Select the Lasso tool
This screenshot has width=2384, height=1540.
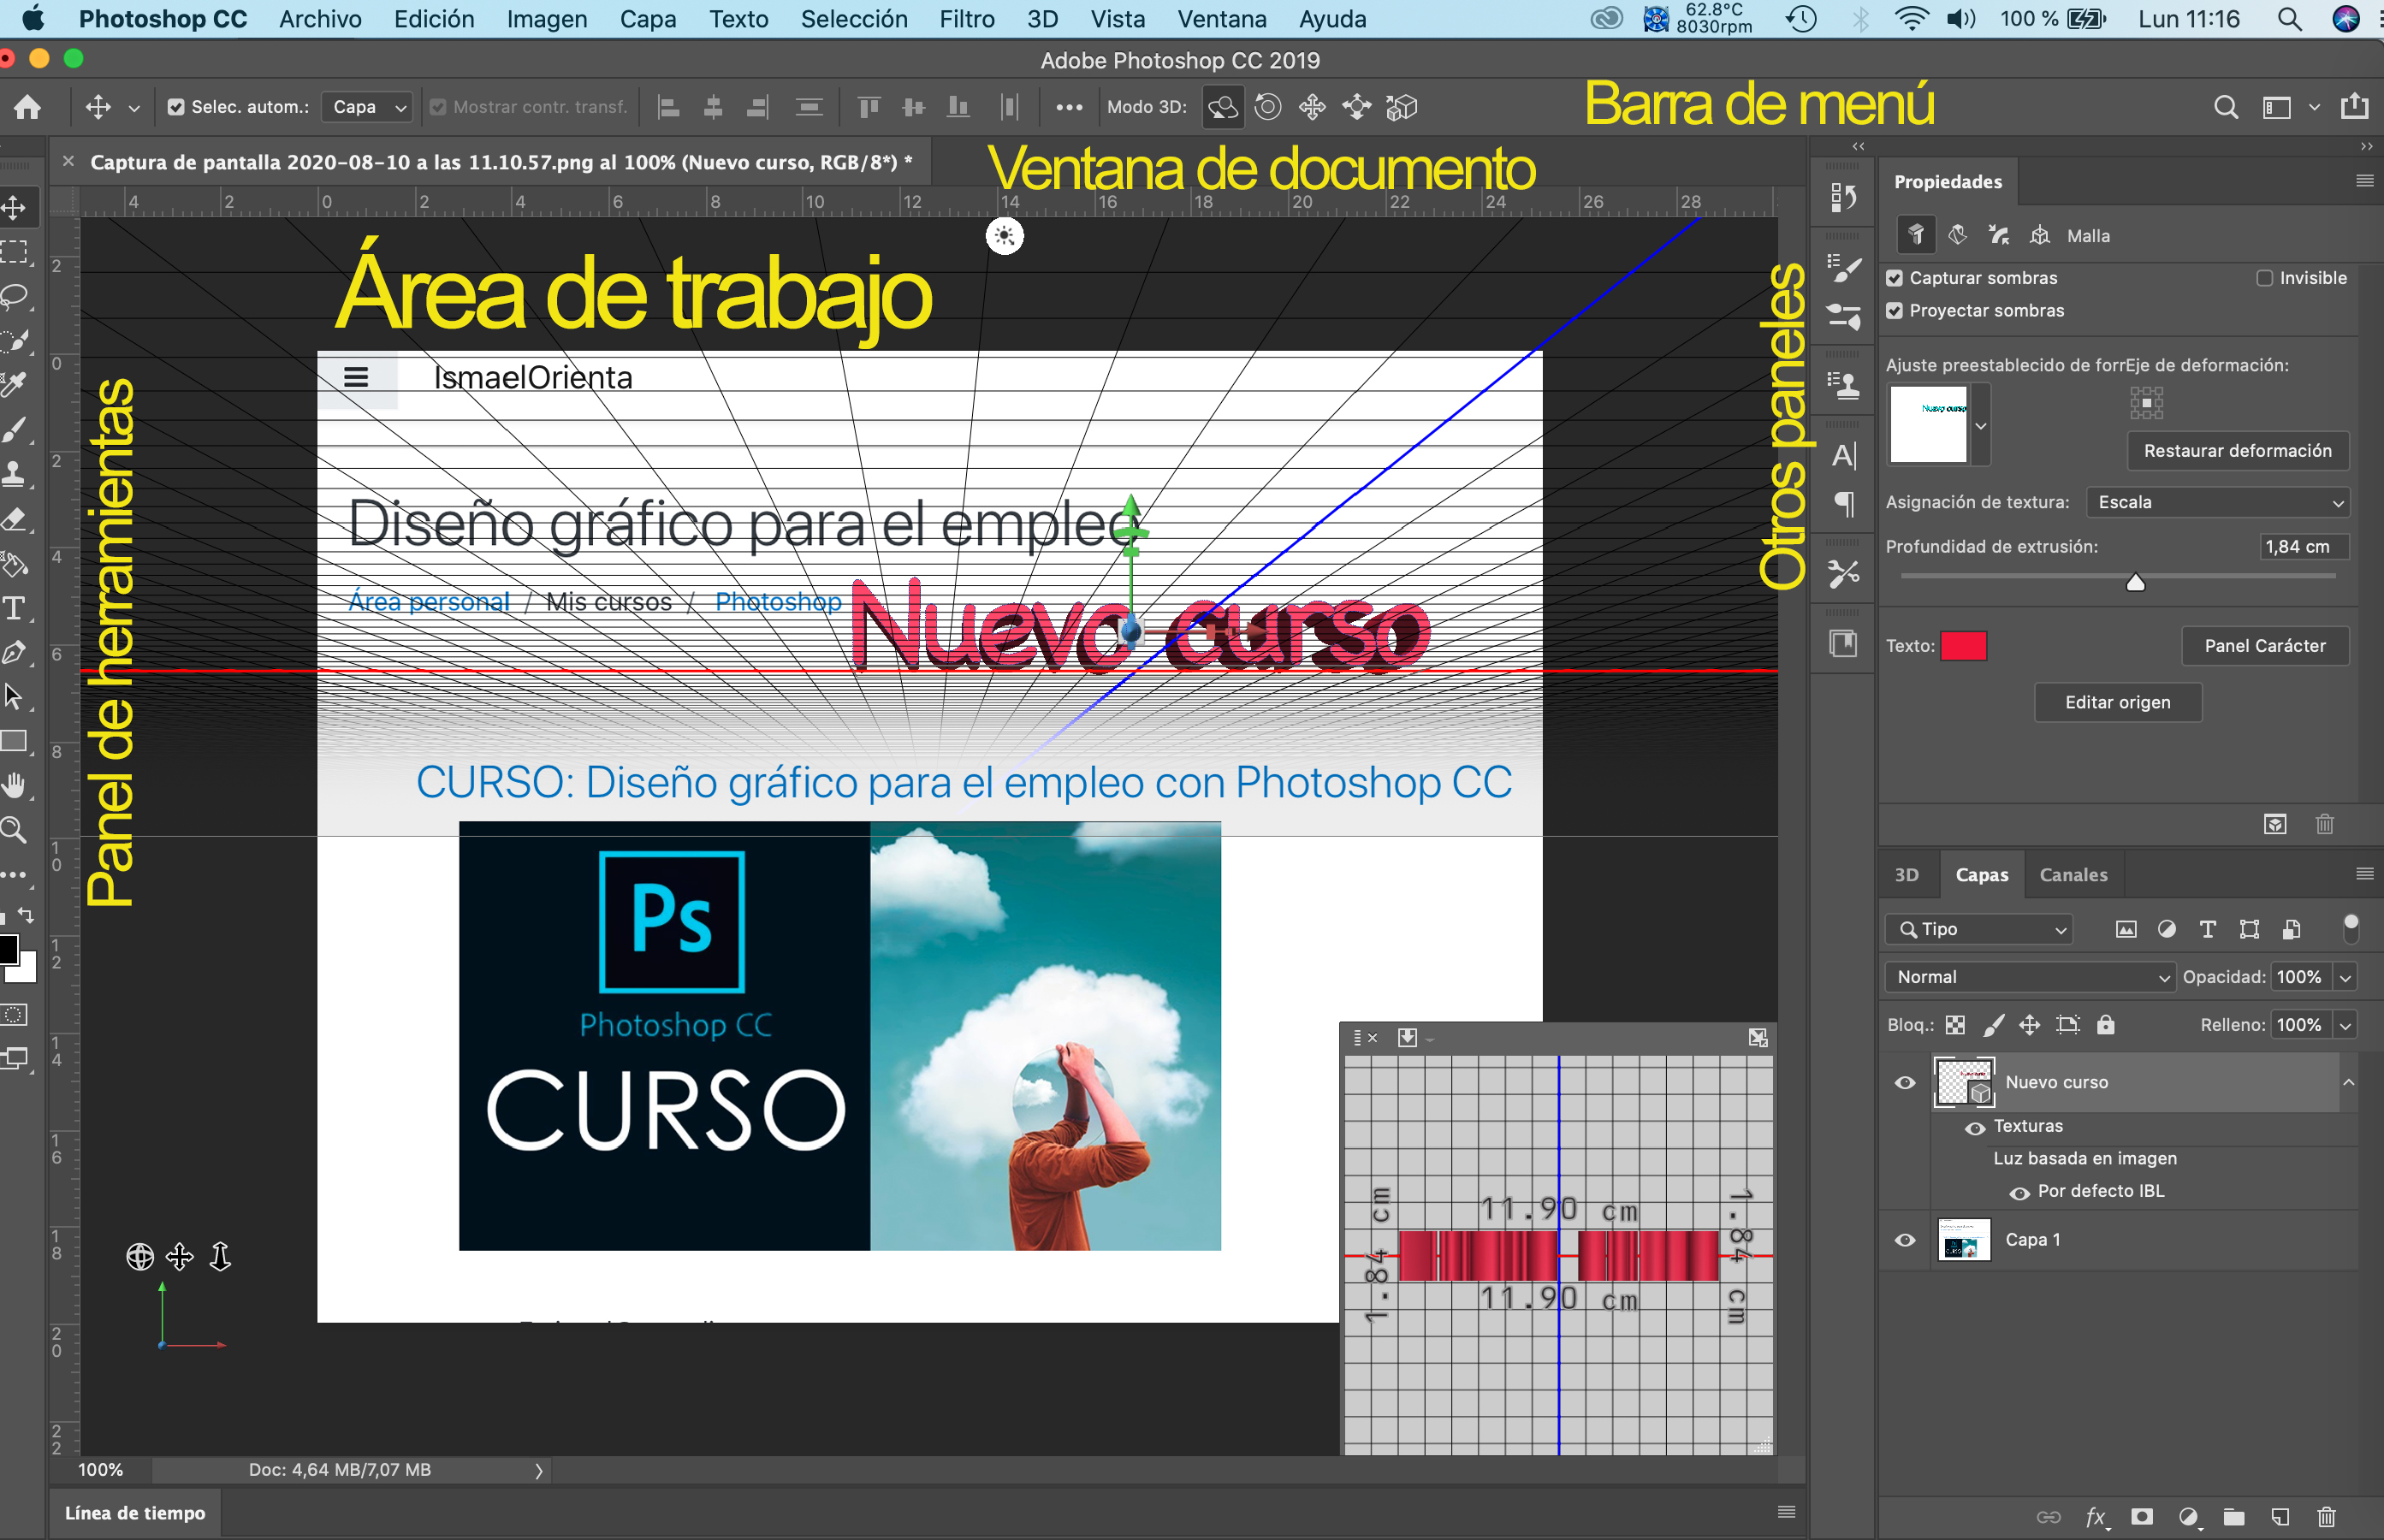(x=15, y=296)
